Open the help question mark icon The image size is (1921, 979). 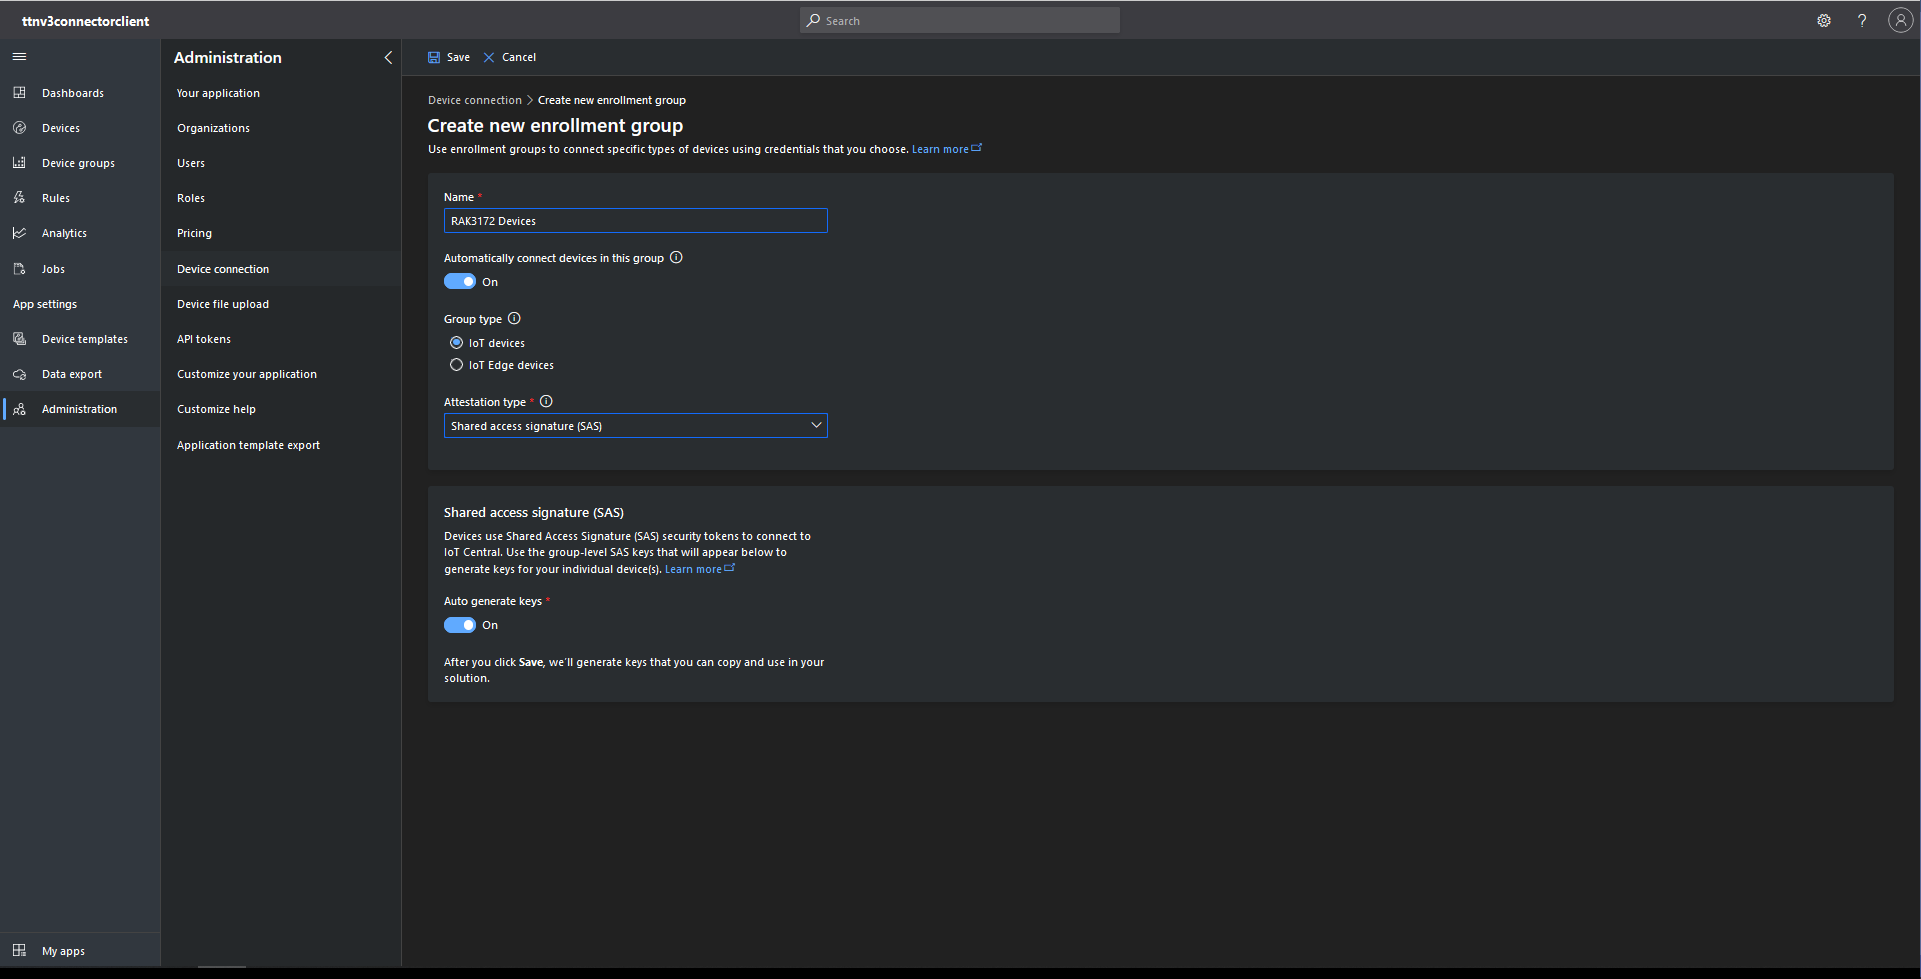(1862, 21)
